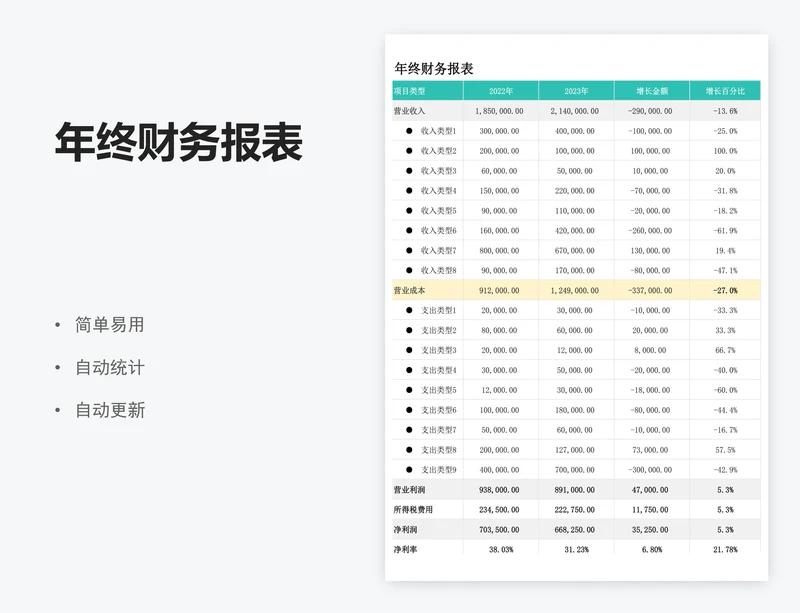Image resolution: width=800 pixels, height=613 pixels.
Task: Click the 21.78% net margin growth cell
Action: pos(725,549)
